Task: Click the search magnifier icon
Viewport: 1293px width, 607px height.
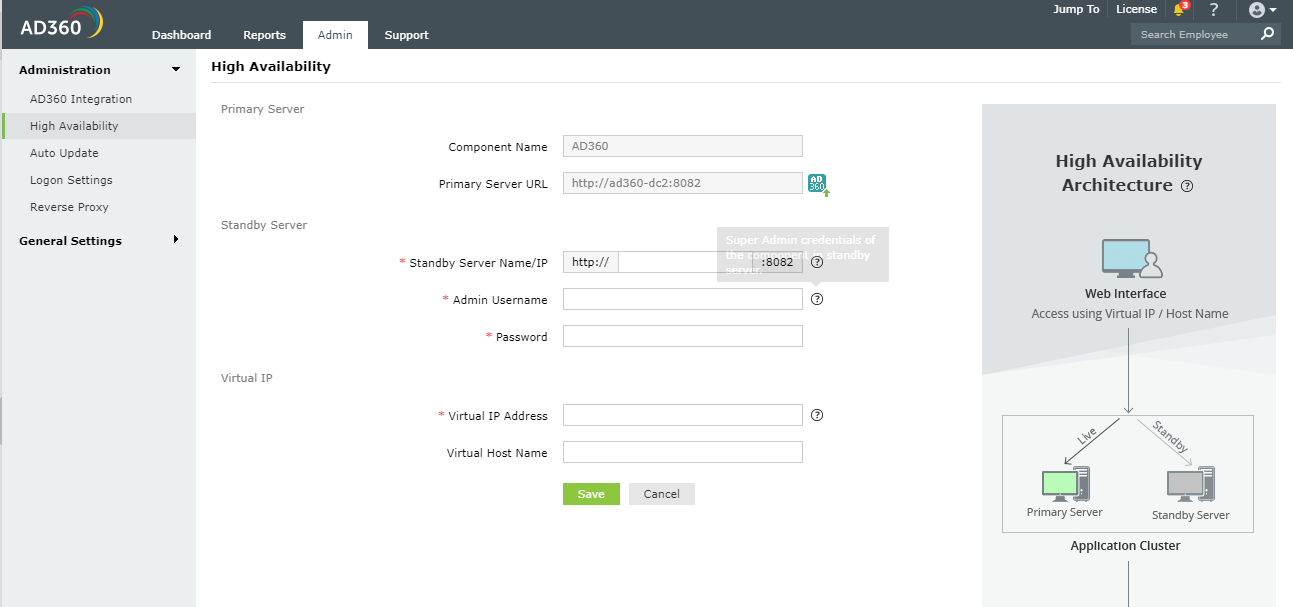Action: click(x=1268, y=34)
